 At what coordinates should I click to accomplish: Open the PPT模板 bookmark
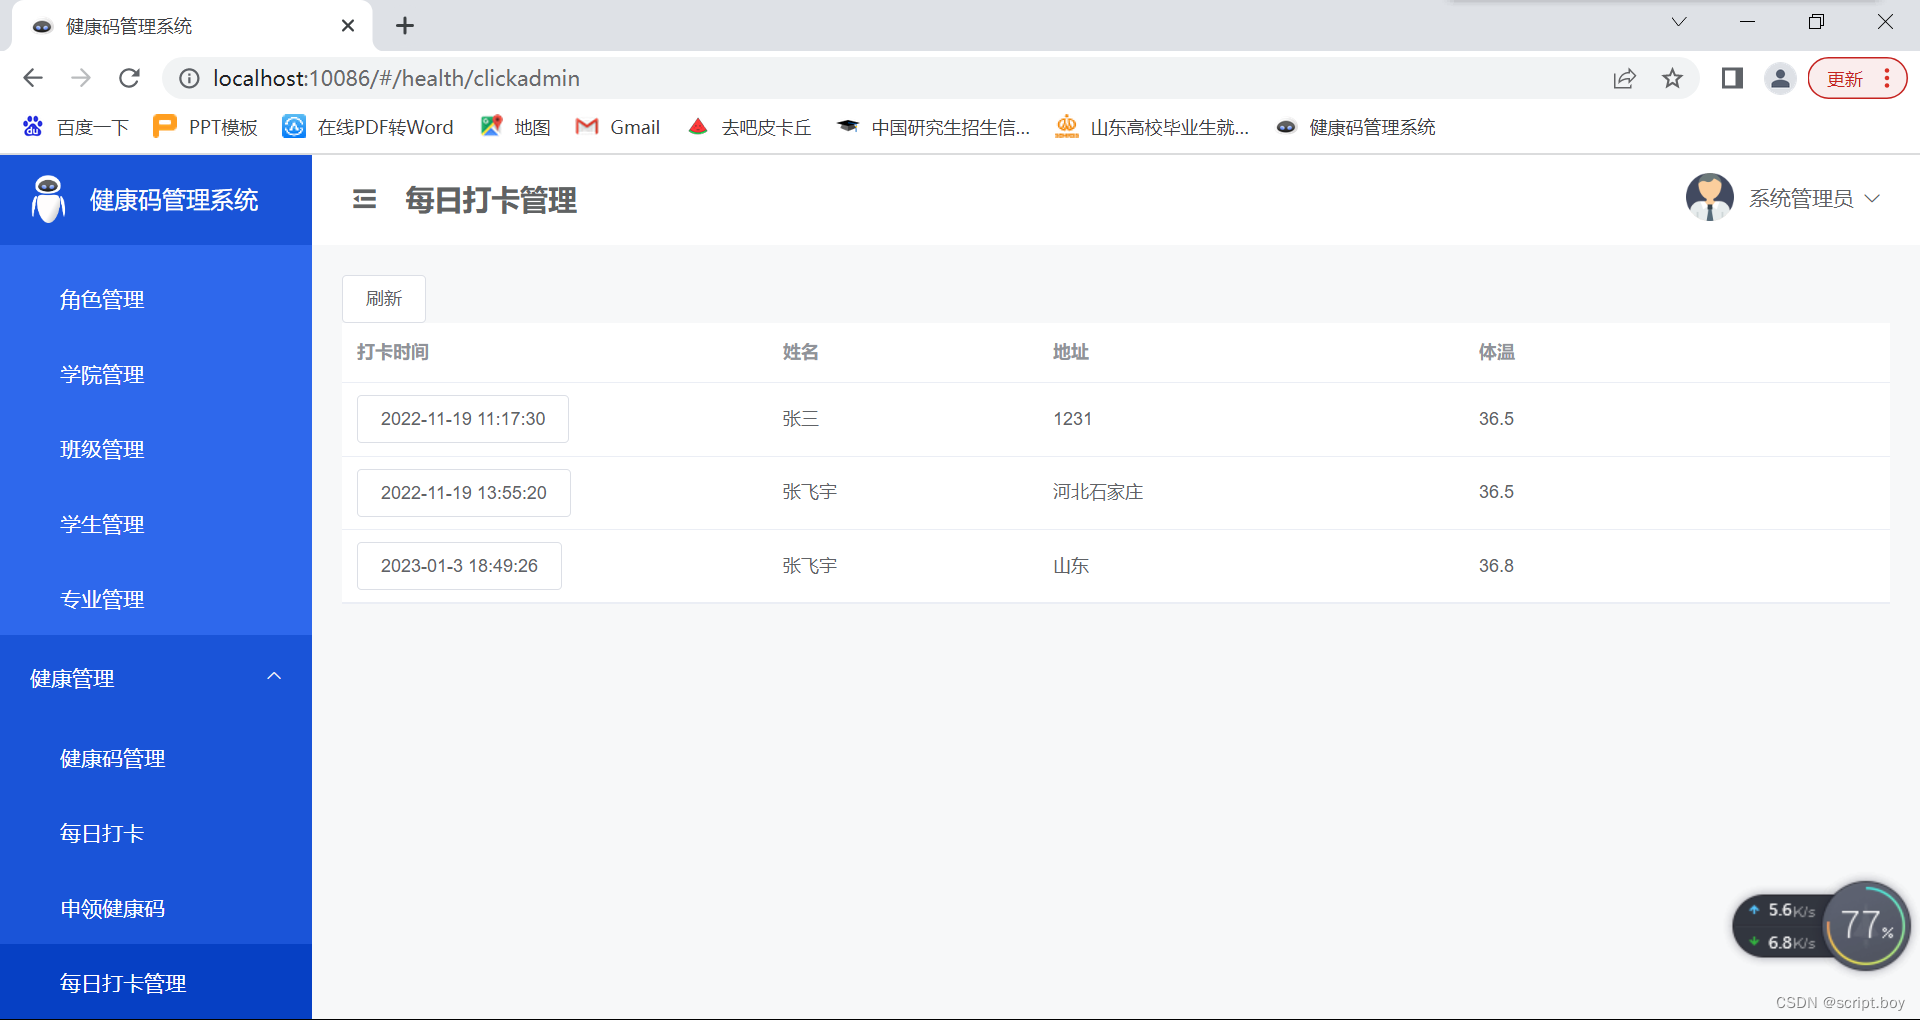(x=205, y=127)
